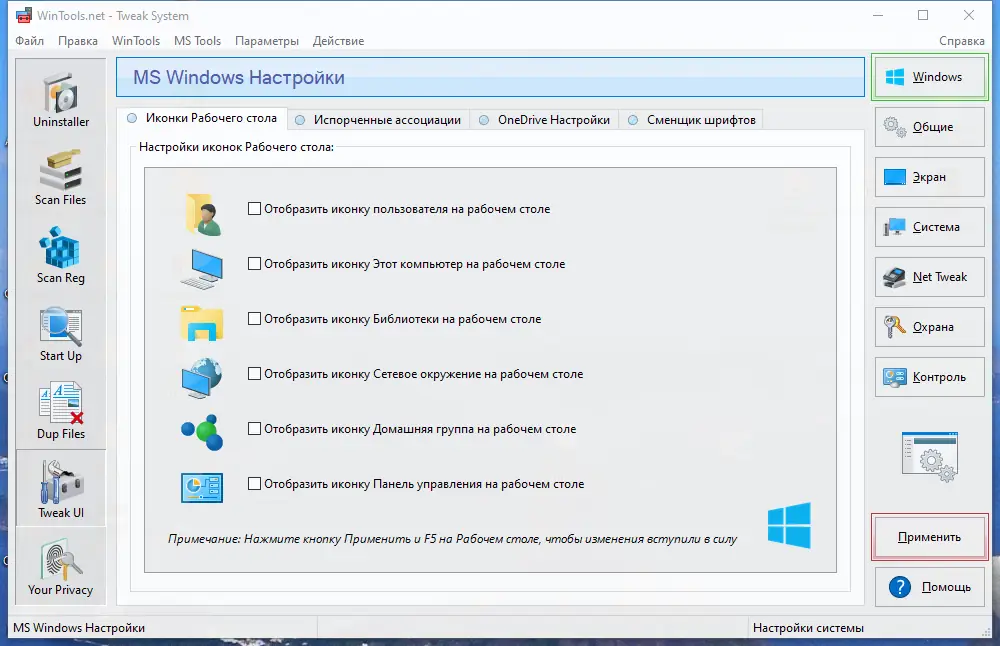
Task: Switch to Испорченные ассоциации tab
Action: coord(378,120)
